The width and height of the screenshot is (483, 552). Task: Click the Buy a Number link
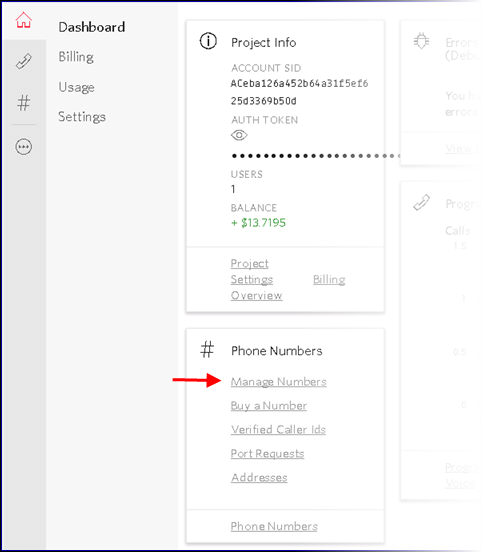tap(269, 406)
